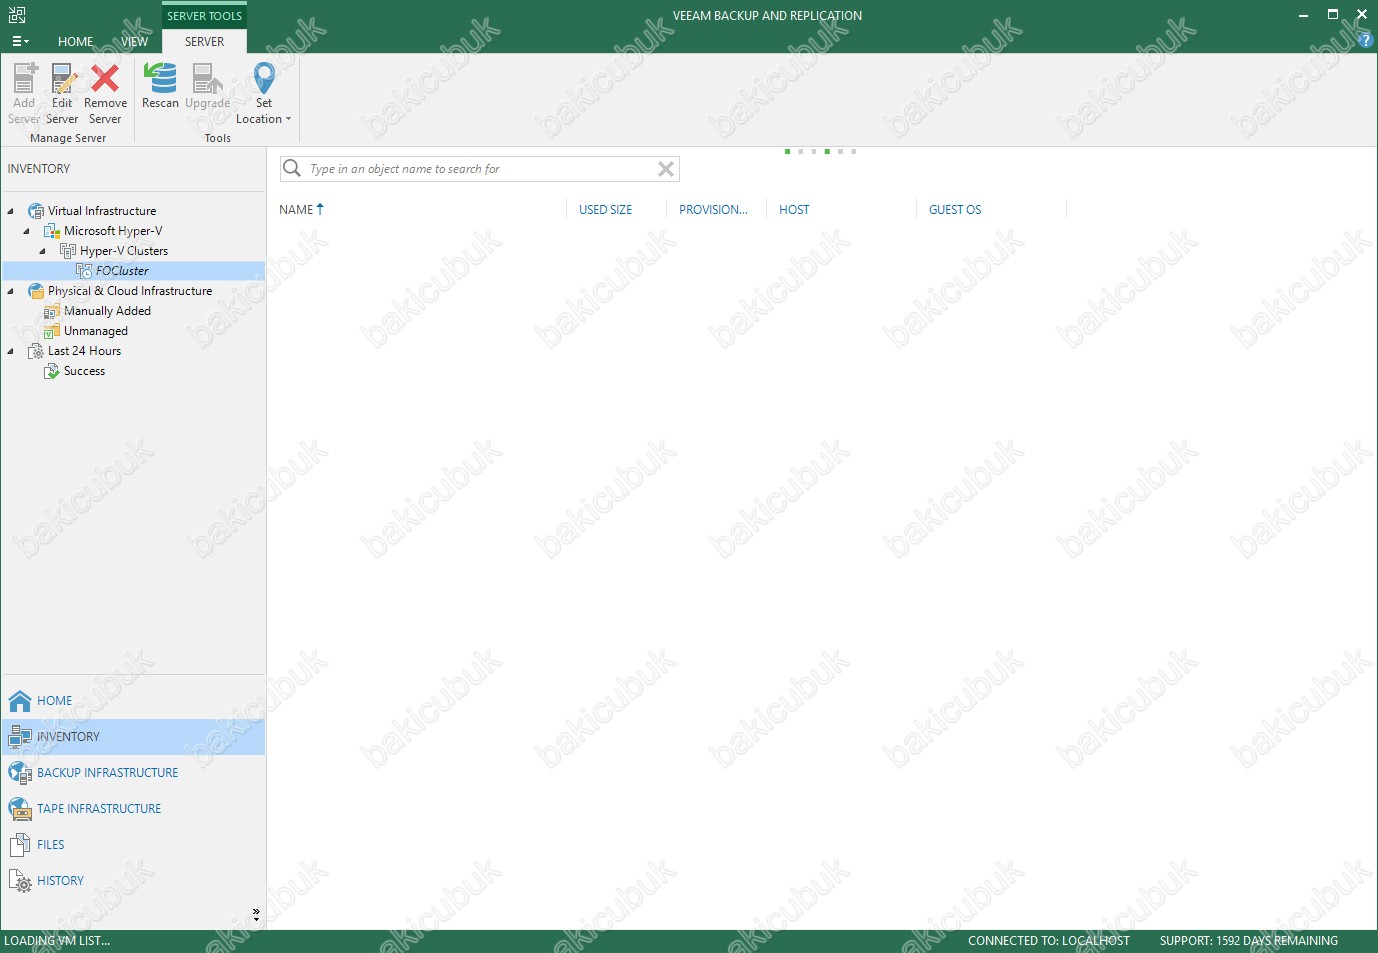Sort by GUEST OS column header
Image resolution: width=1378 pixels, height=953 pixels.
pos(955,210)
